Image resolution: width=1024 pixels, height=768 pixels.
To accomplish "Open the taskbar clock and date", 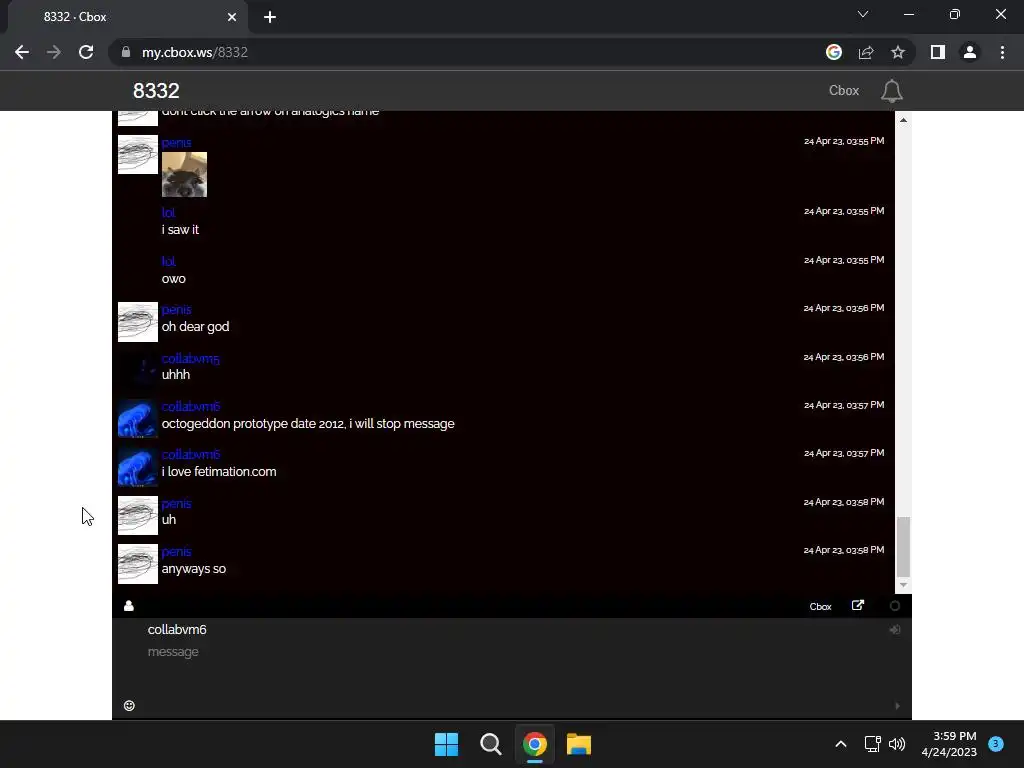I will [949, 744].
